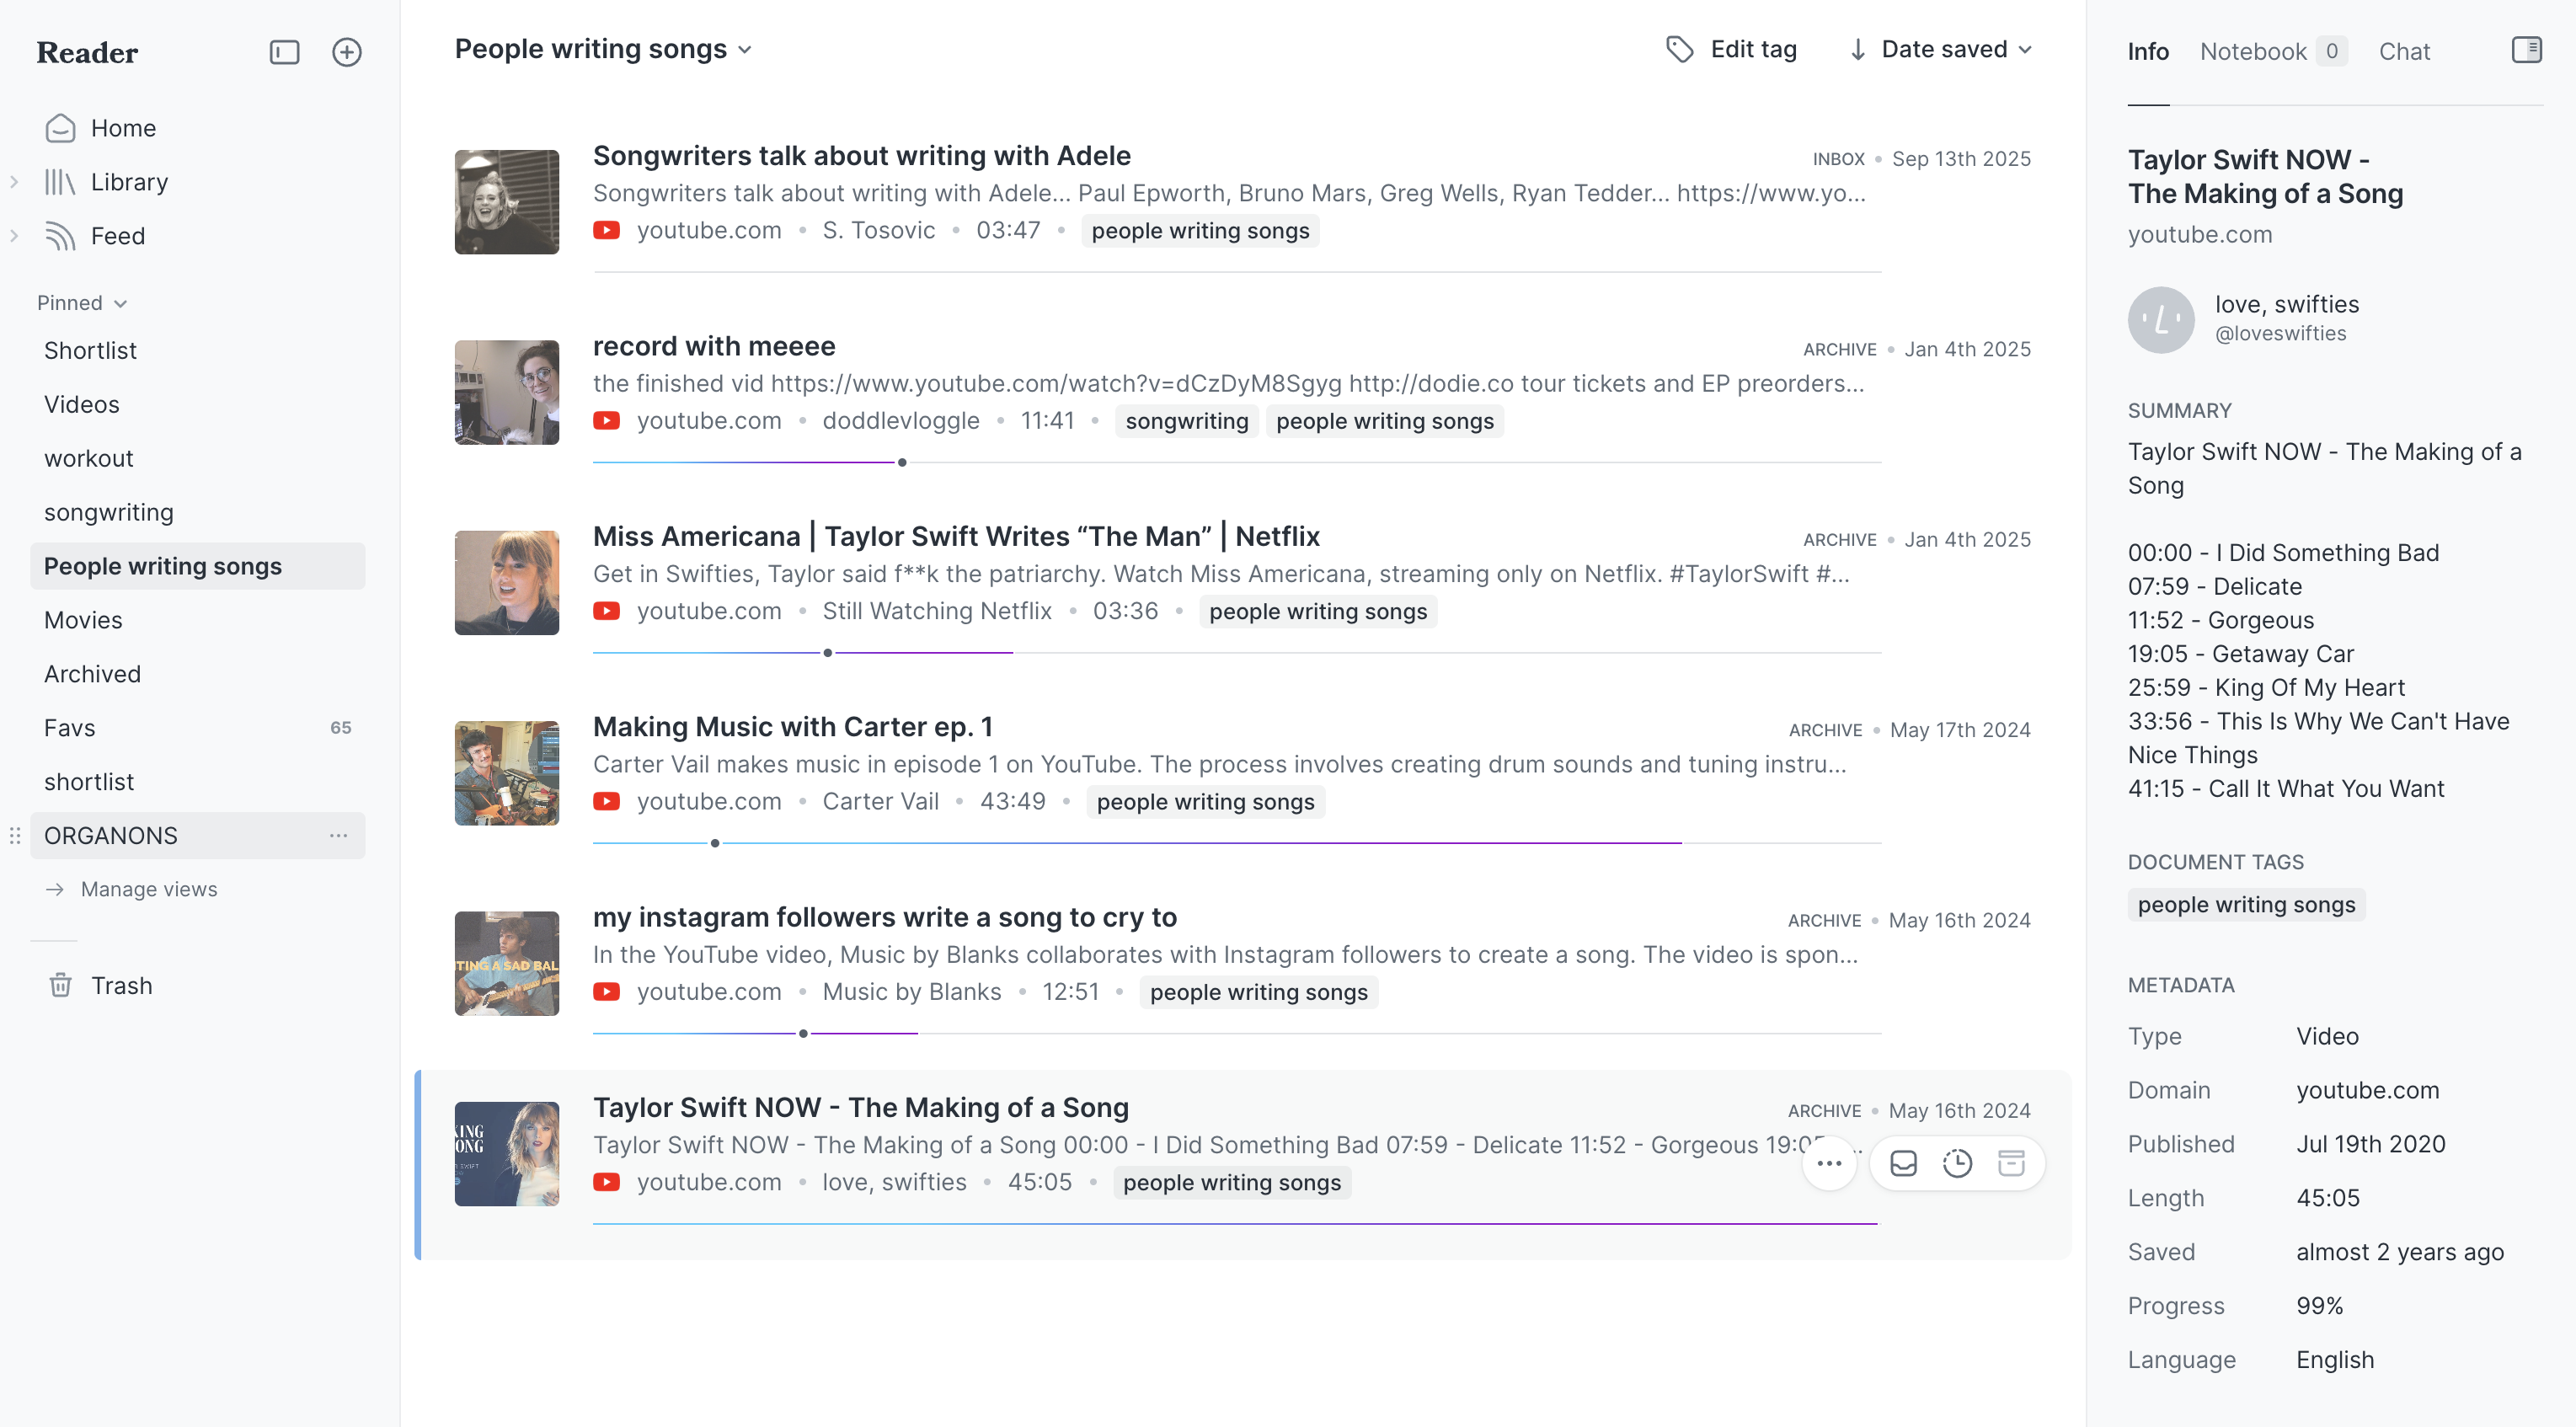Viewport: 2576px width, 1427px height.
Task: Toggle sort direction arrow beside Date saved
Action: tap(1857, 49)
